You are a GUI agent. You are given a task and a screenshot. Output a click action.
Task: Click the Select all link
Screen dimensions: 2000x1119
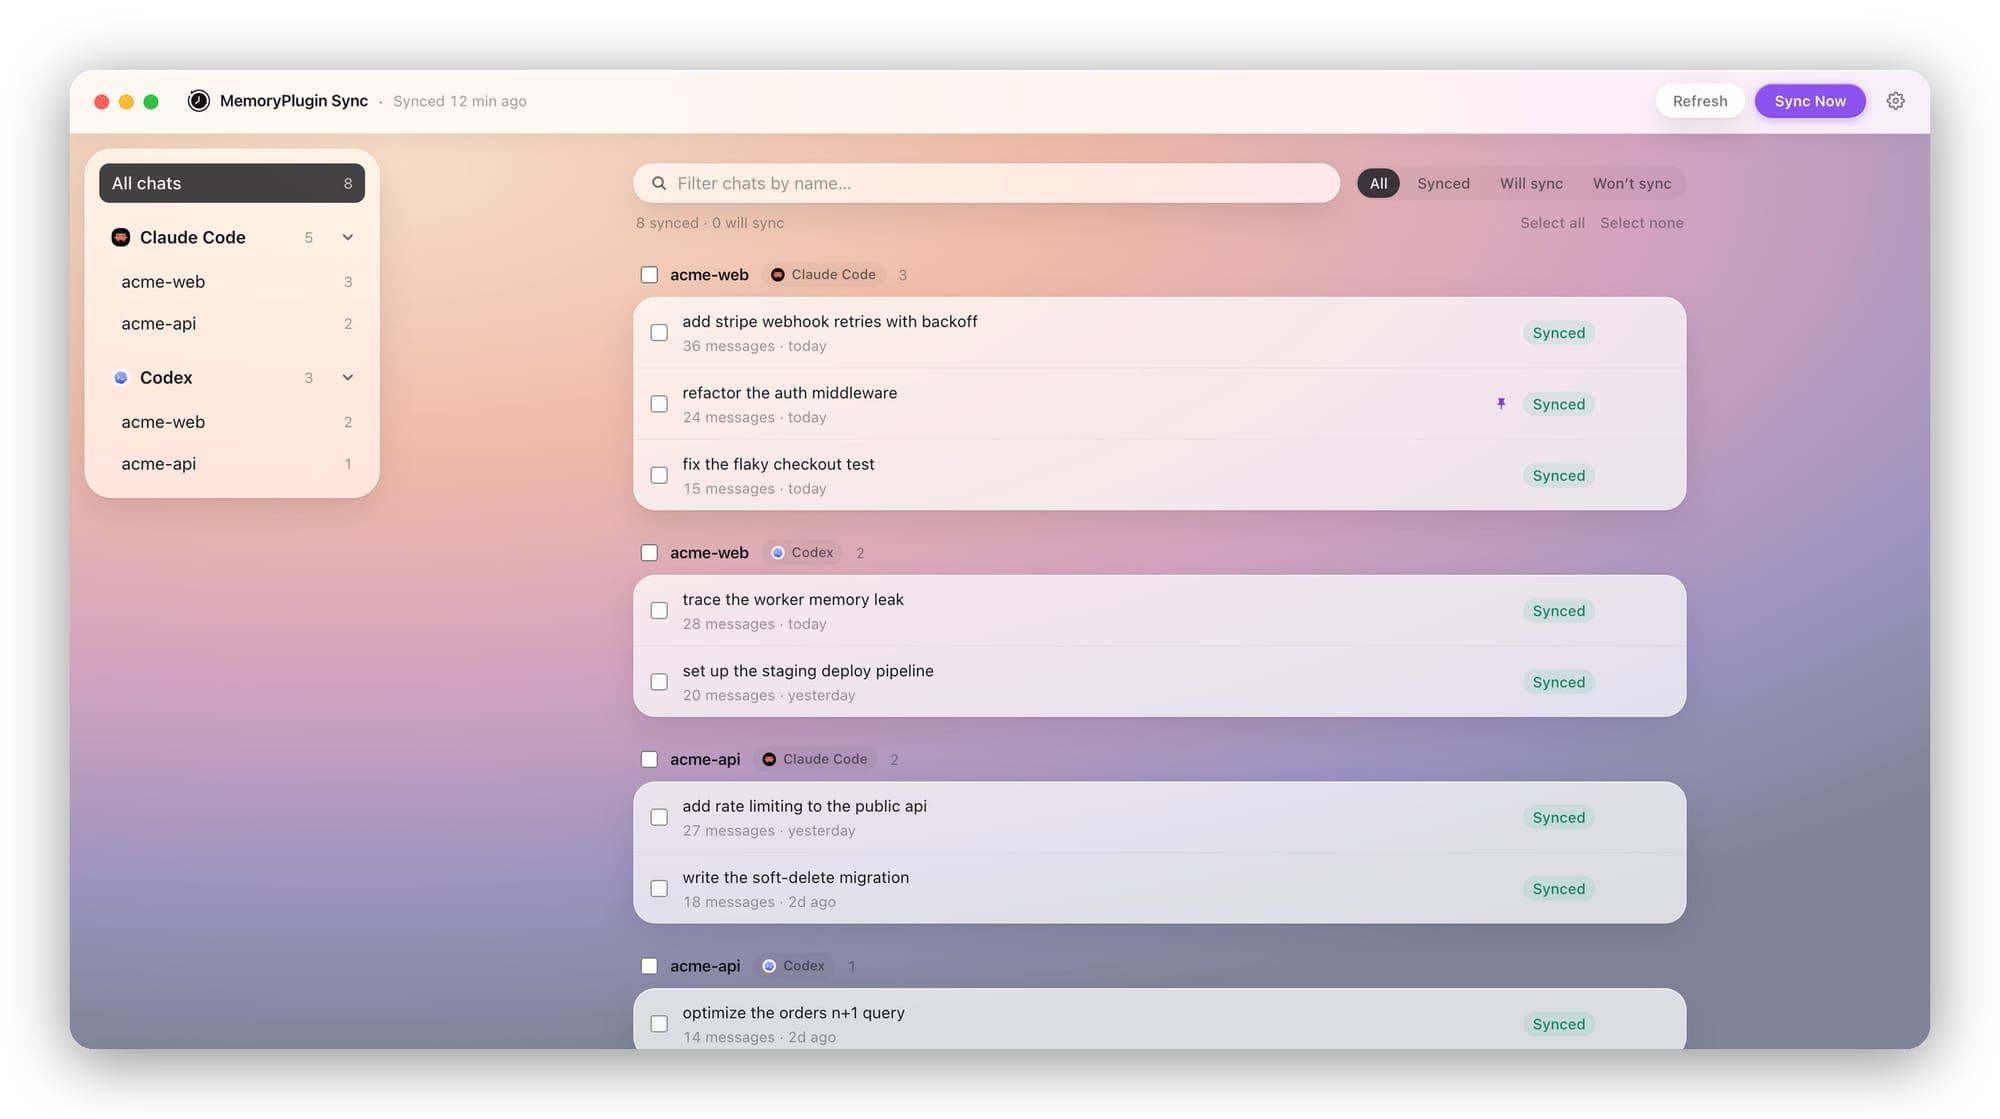coord(1552,223)
